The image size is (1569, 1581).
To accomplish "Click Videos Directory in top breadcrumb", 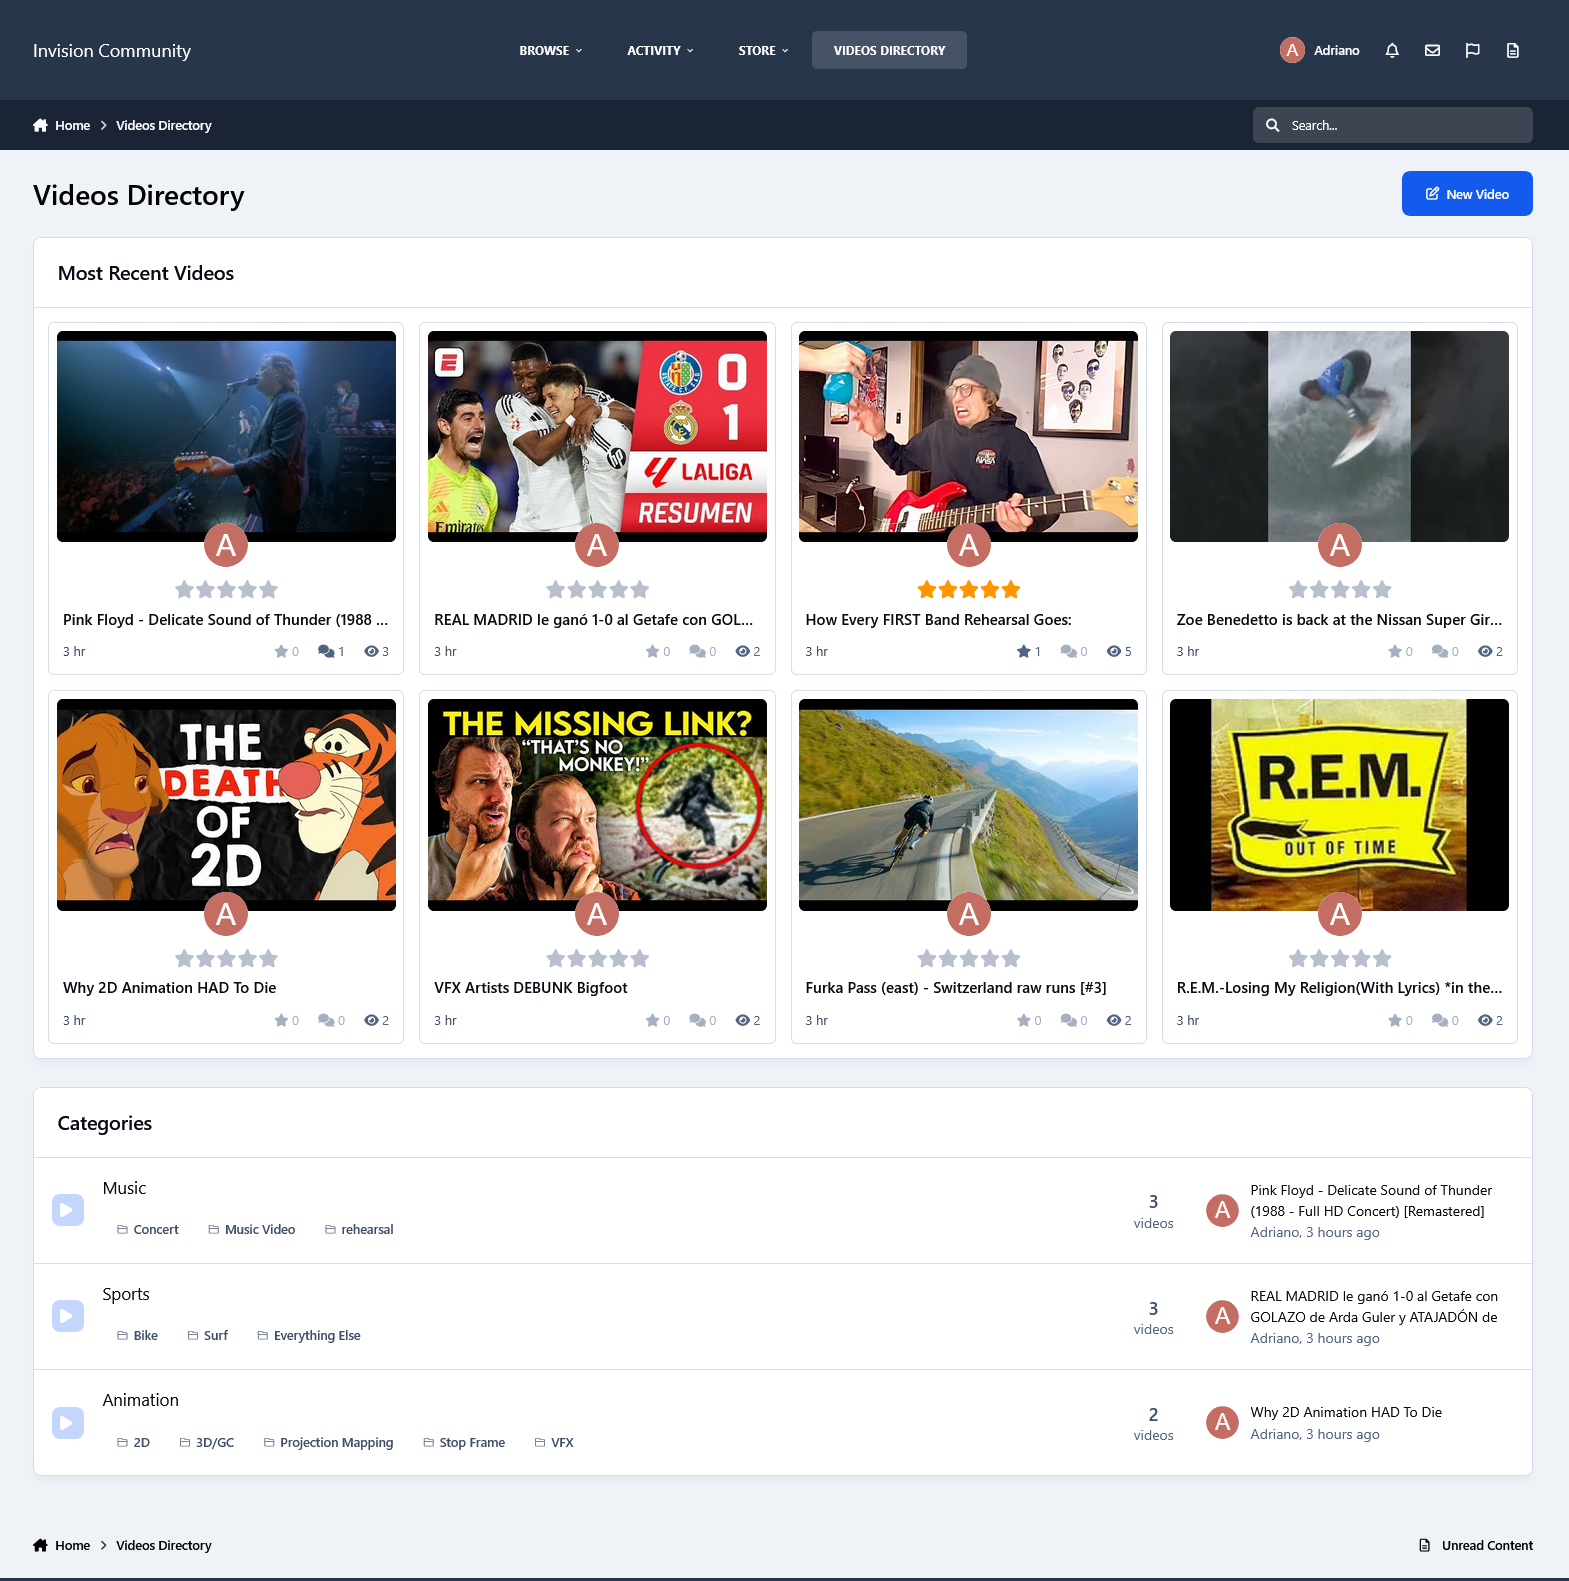I will (x=164, y=125).
